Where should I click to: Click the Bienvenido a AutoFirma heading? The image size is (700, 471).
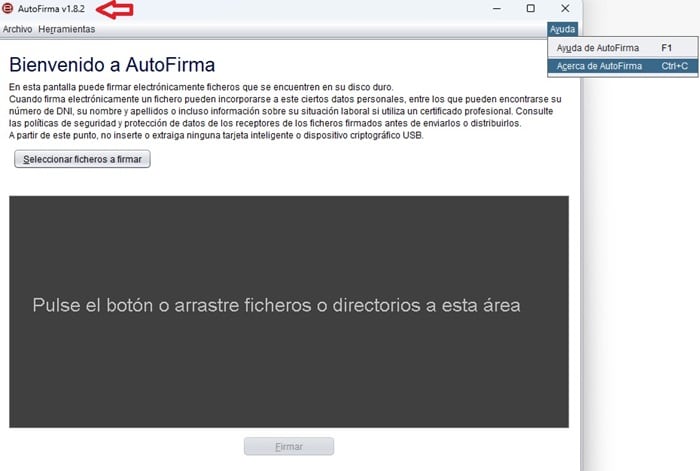click(112, 65)
